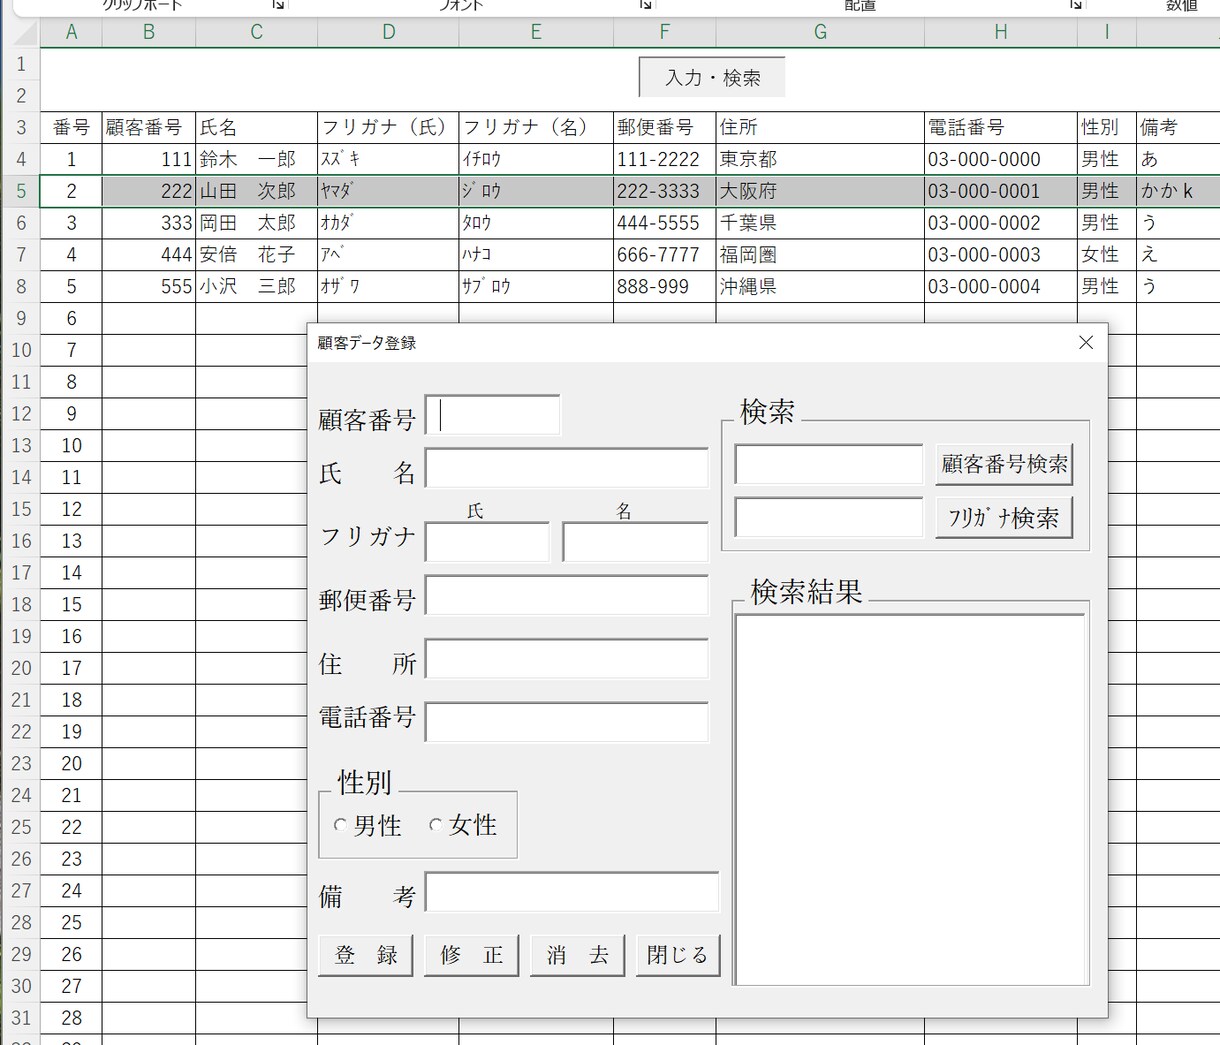Click the 顧客番号 header cell
Screen dimensions: 1220x1045
149,127
